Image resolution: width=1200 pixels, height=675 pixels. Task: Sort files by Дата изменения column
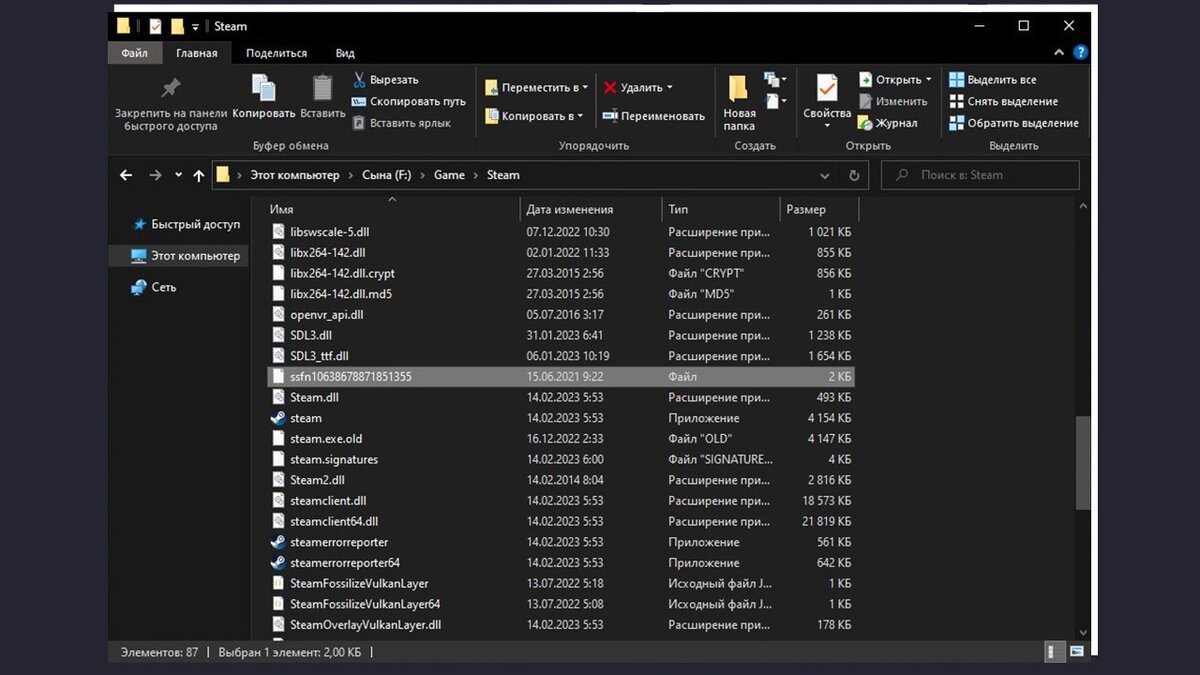coord(591,210)
